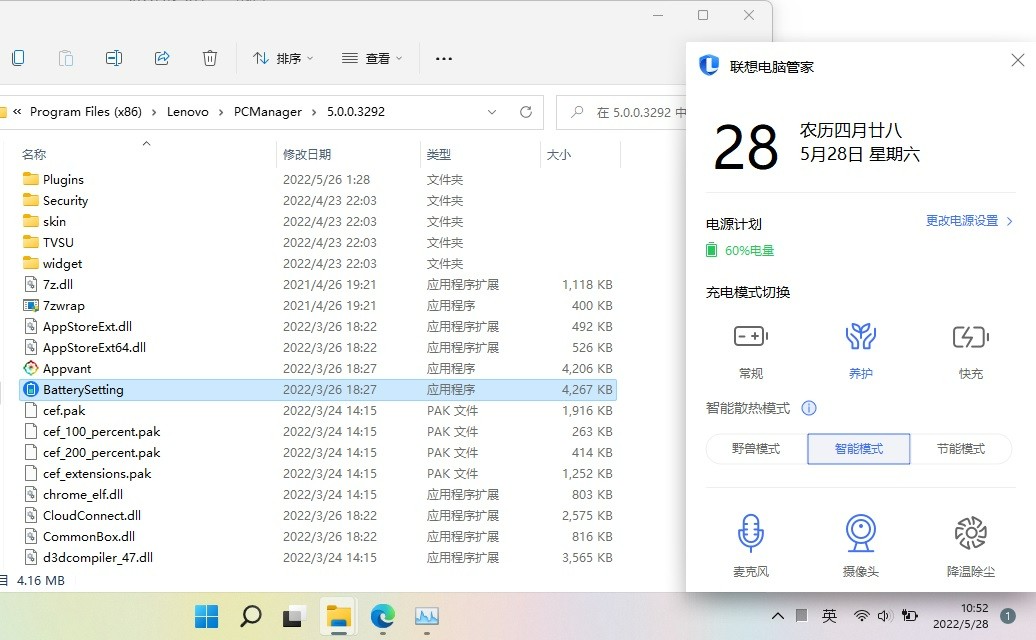This screenshot has width=1036, height=640.
Task: Sort by 名称 column header
Action: coord(34,155)
